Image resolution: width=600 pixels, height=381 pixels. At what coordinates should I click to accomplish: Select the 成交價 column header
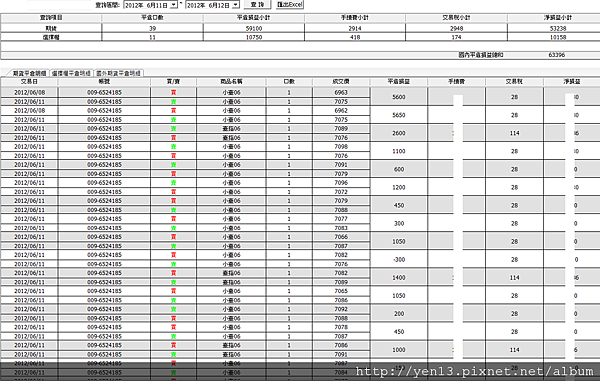click(x=341, y=81)
